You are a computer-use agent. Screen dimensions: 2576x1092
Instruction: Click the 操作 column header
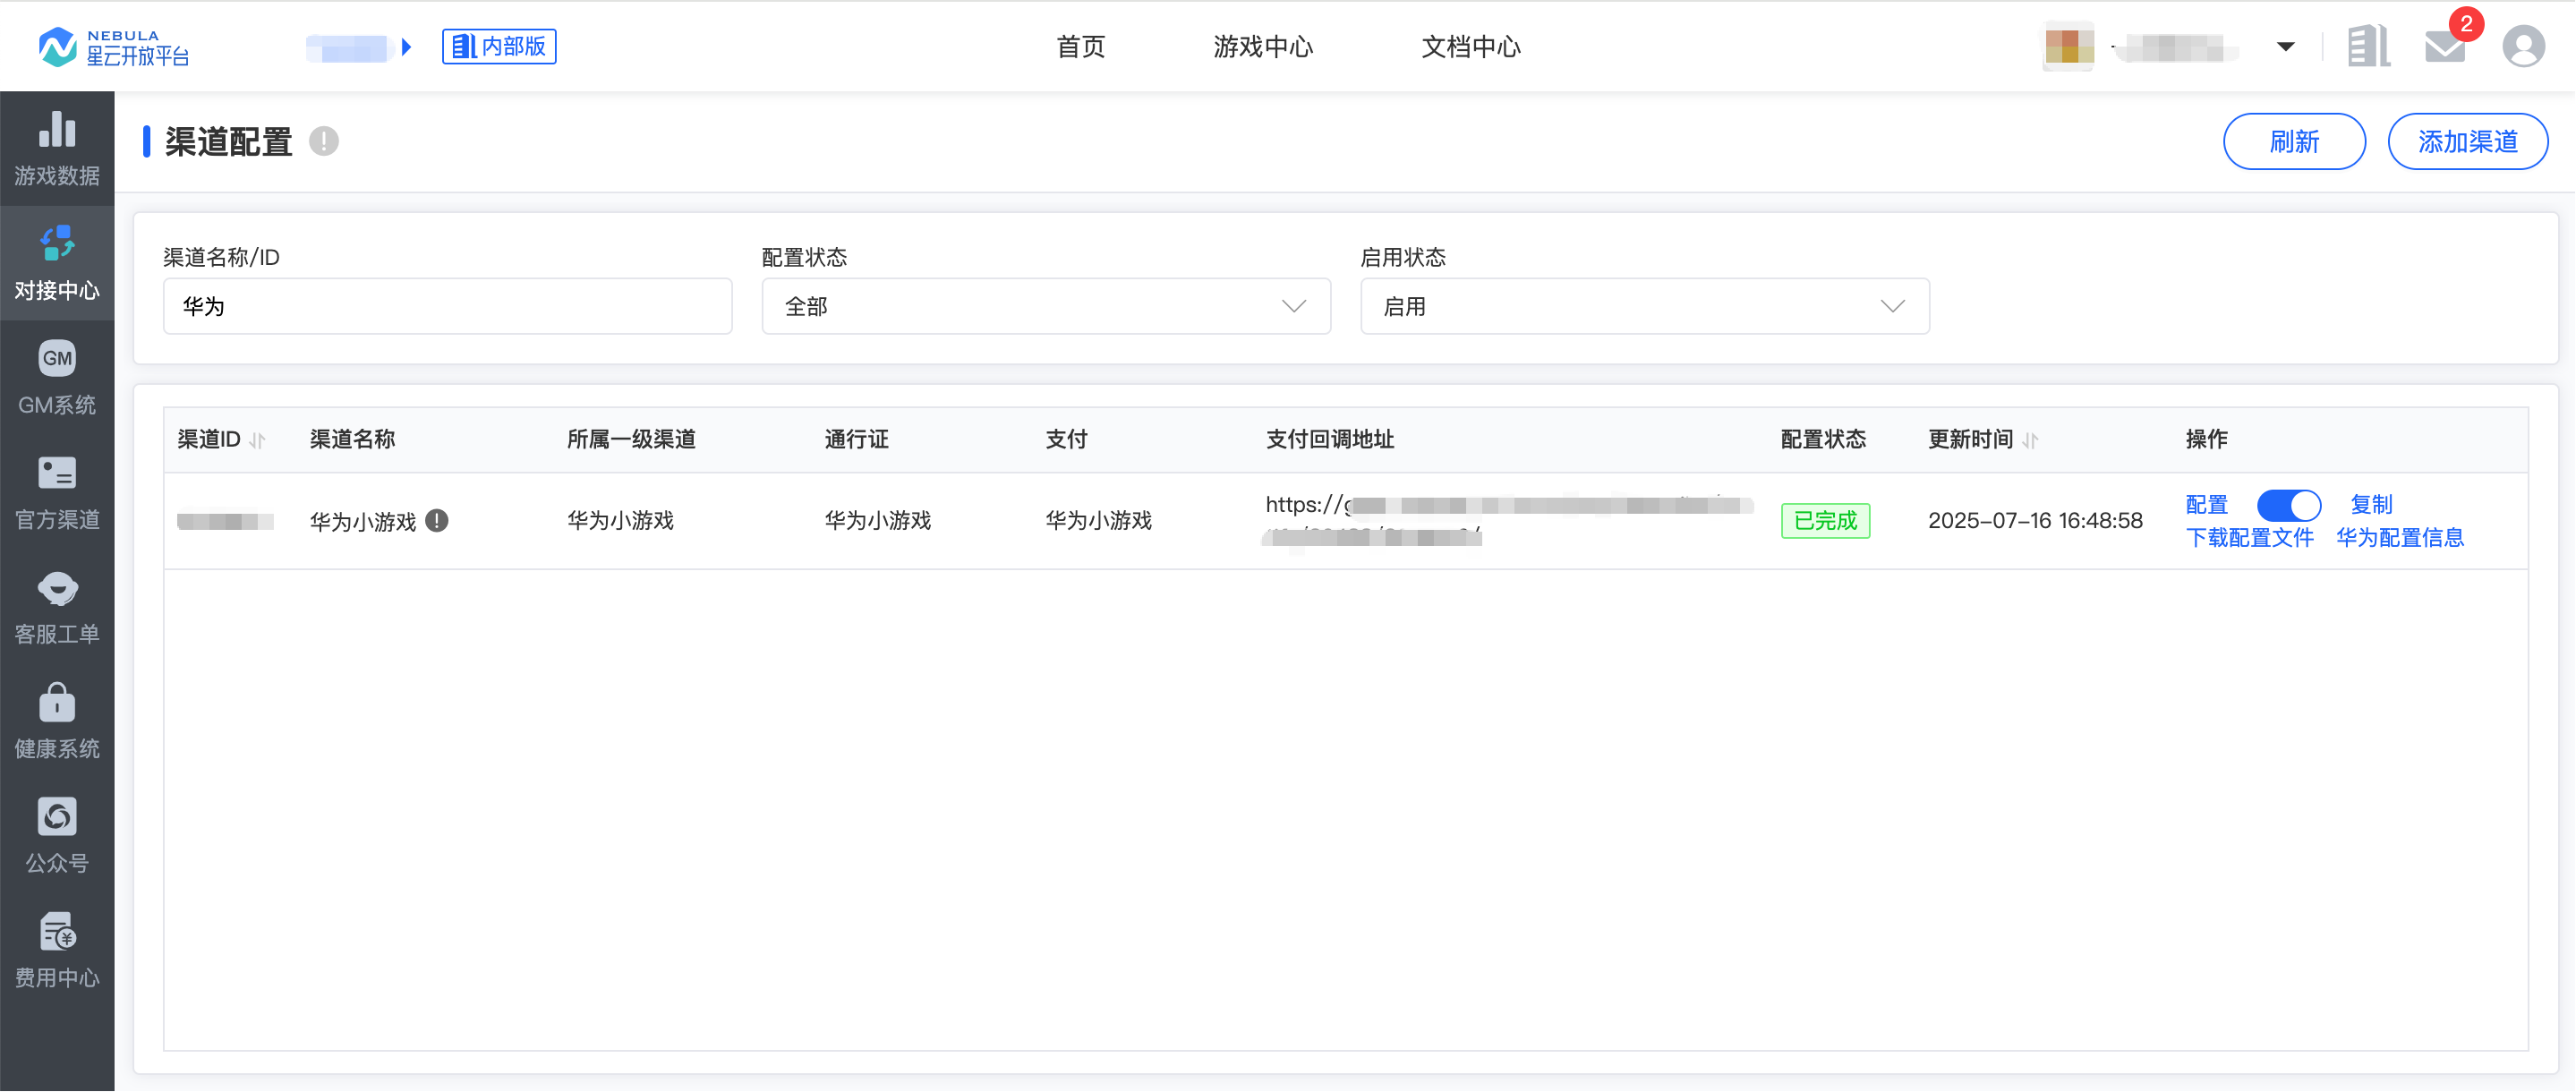tap(2206, 440)
